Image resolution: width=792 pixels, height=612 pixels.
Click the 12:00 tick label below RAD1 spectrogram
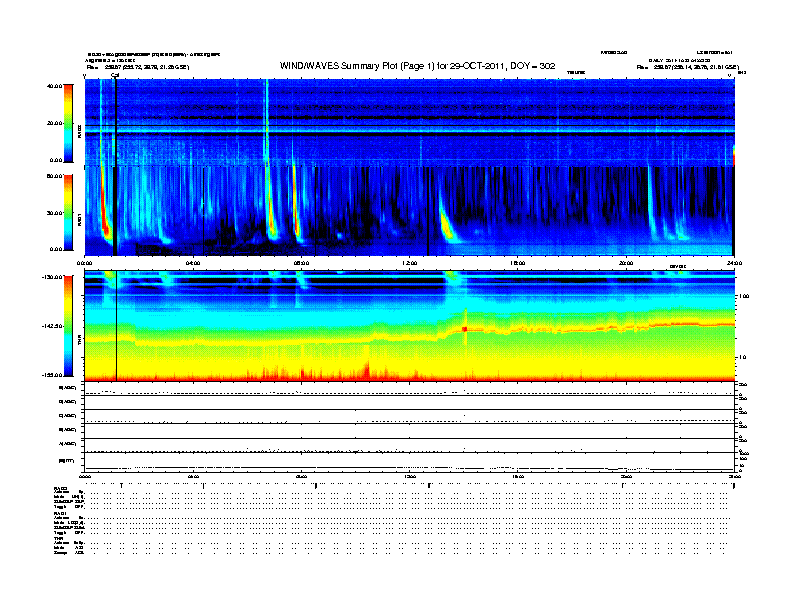pos(410,263)
